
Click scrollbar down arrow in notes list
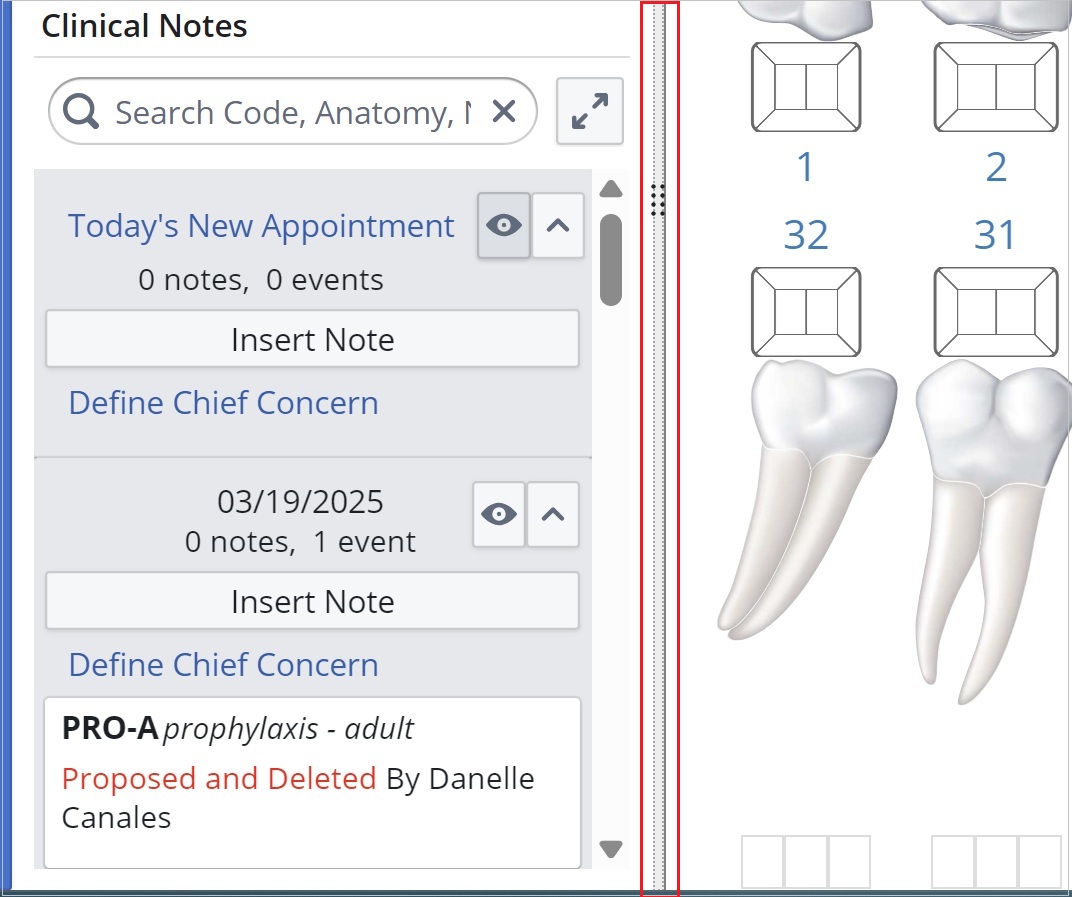click(611, 848)
